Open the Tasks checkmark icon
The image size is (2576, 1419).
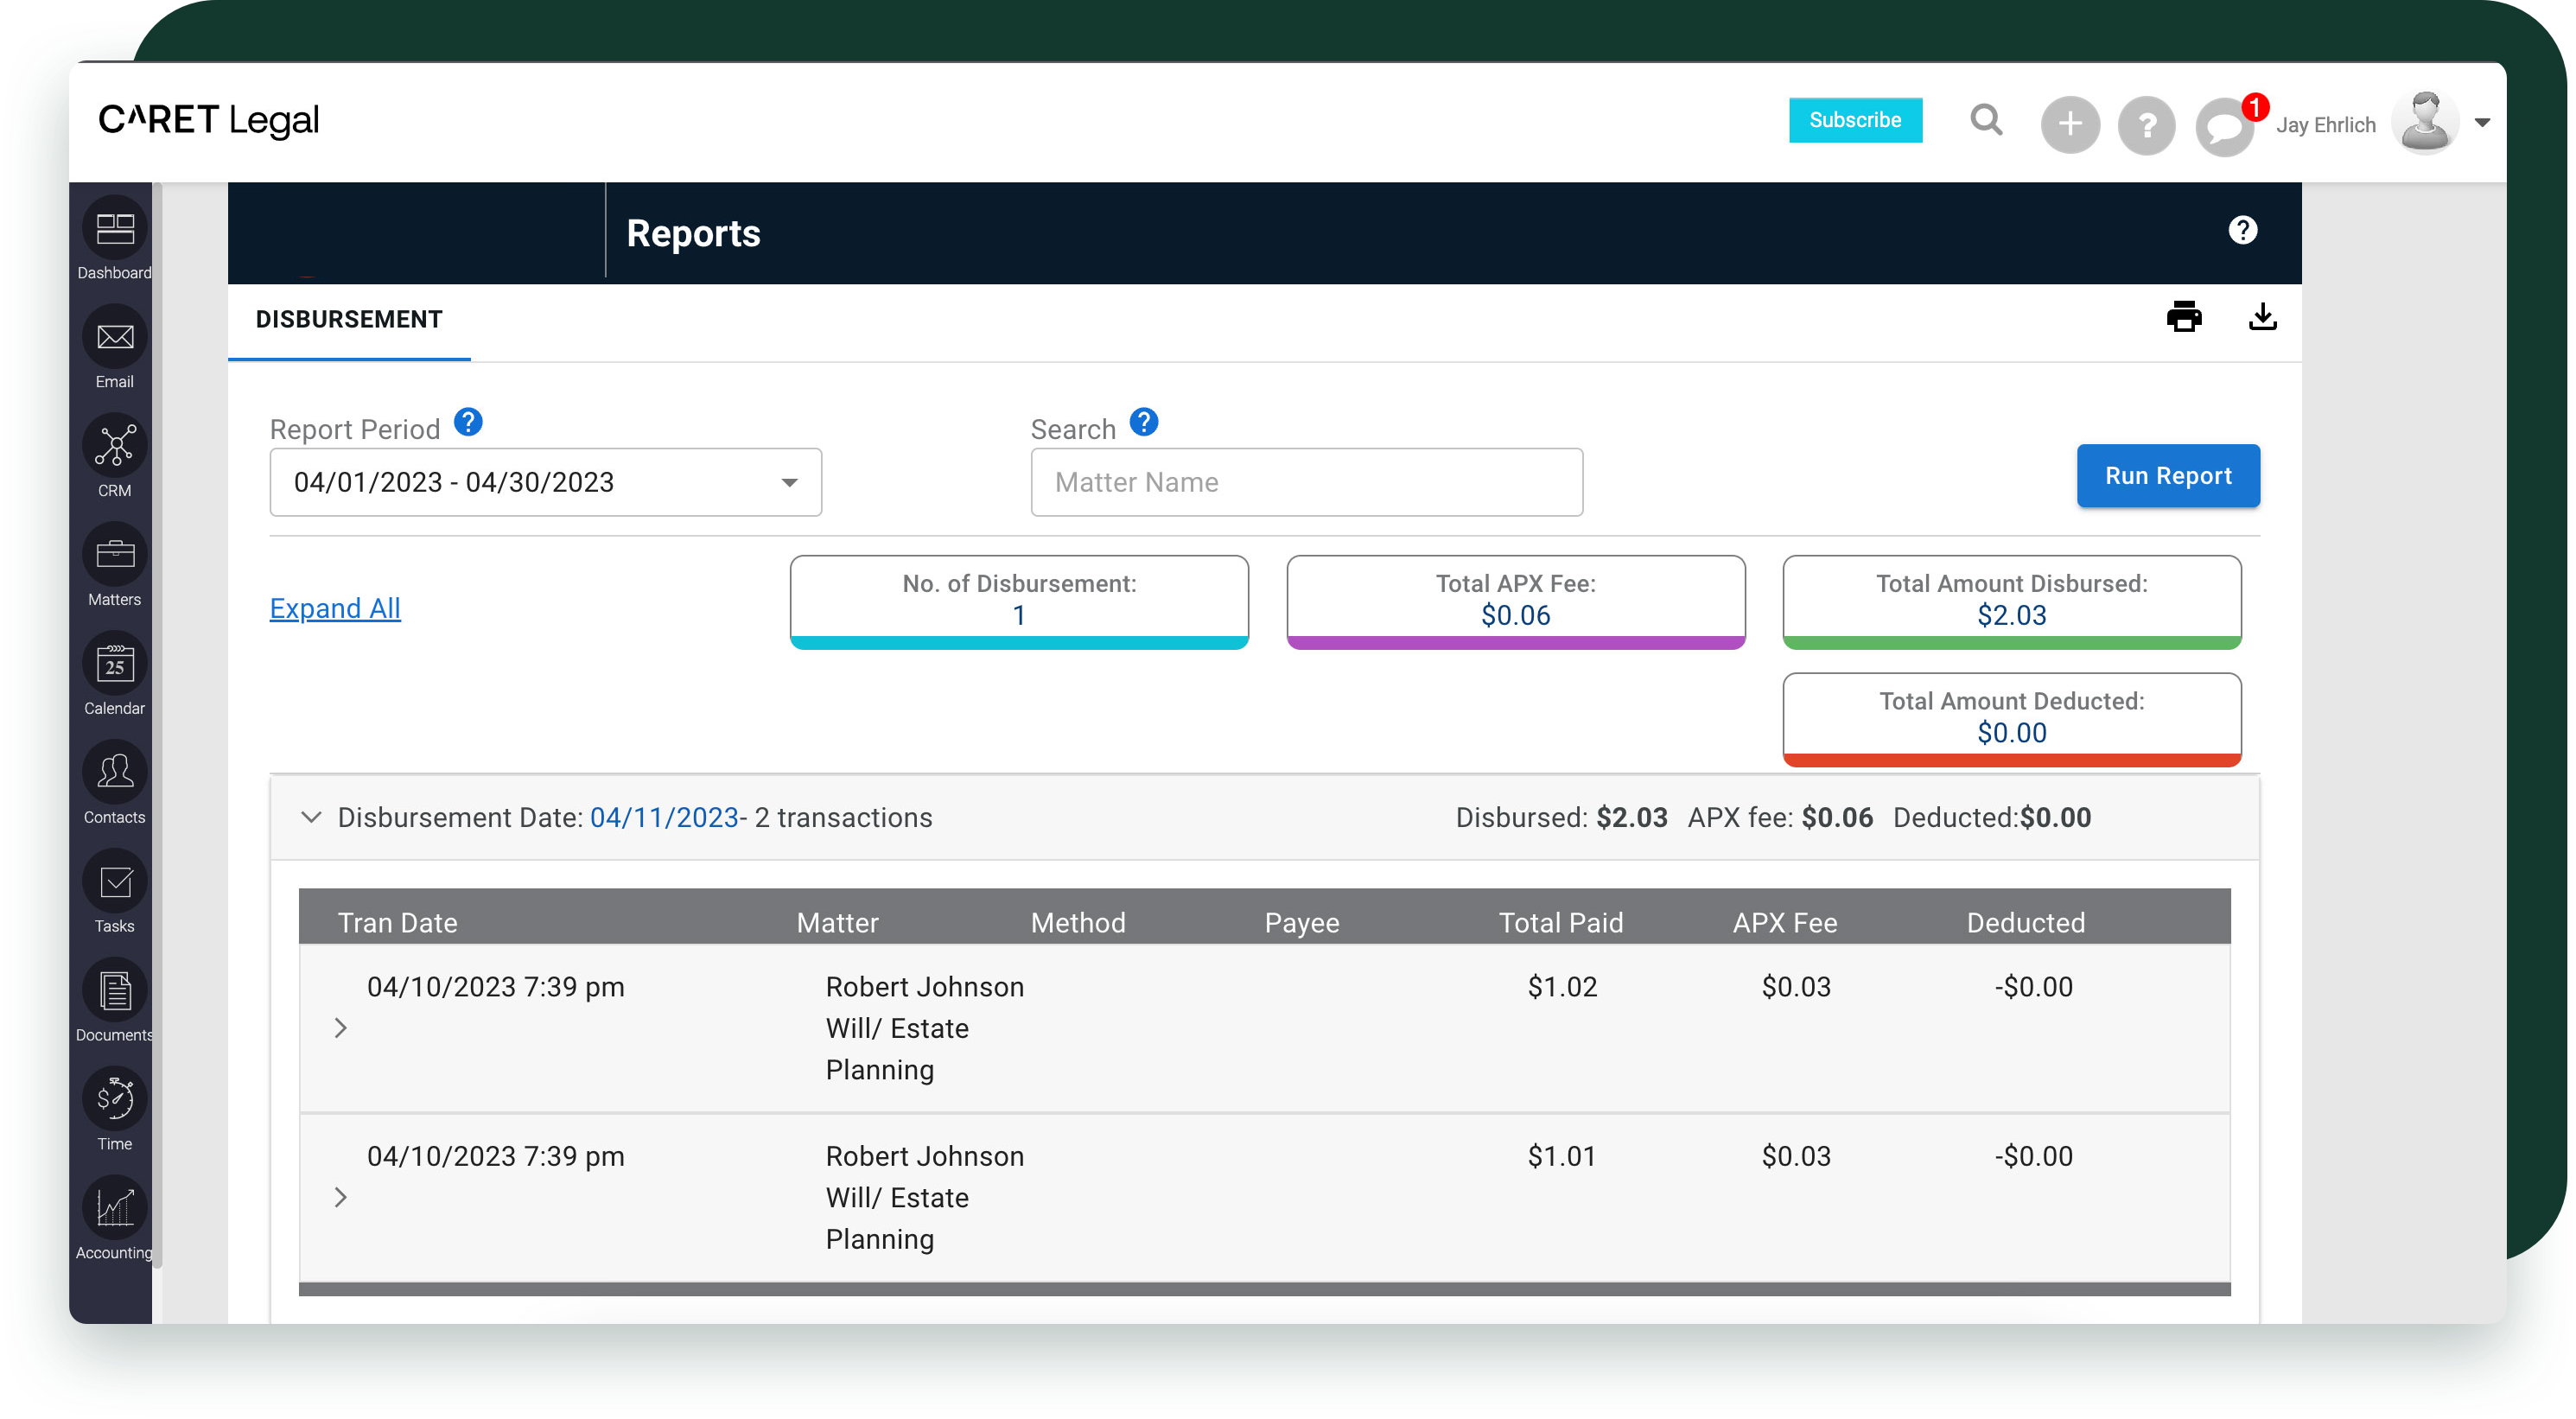tap(115, 882)
